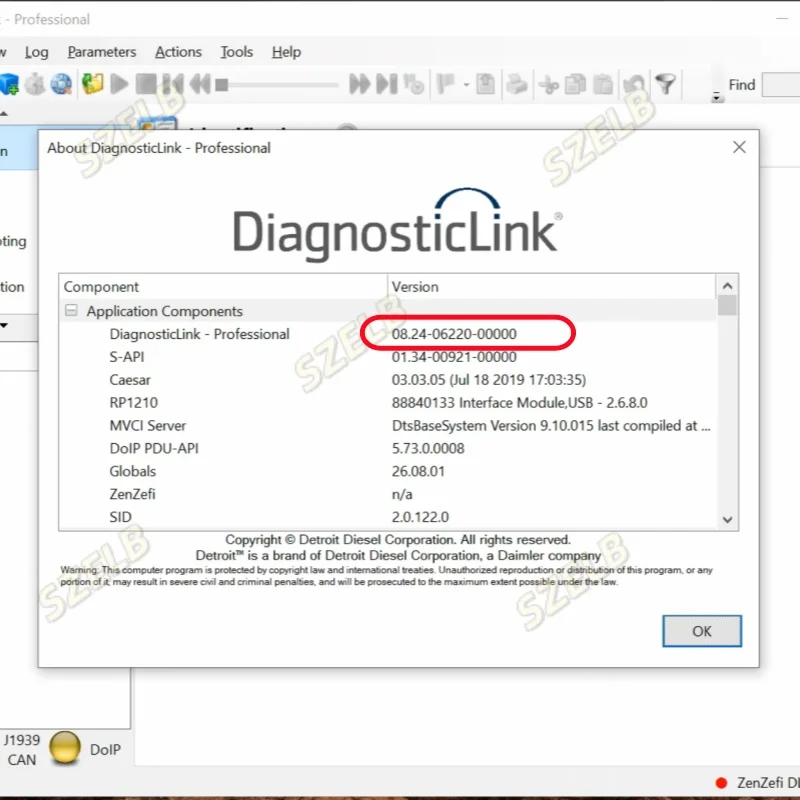Click the Undo toolbar icon
The height and width of the screenshot is (800, 800).
(635, 84)
